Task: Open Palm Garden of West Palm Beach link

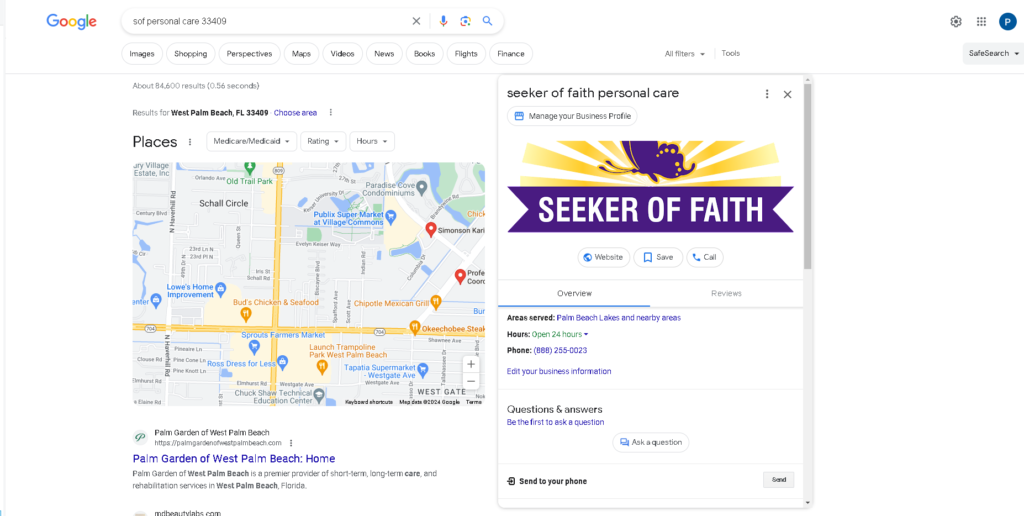Action: tap(234, 458)
